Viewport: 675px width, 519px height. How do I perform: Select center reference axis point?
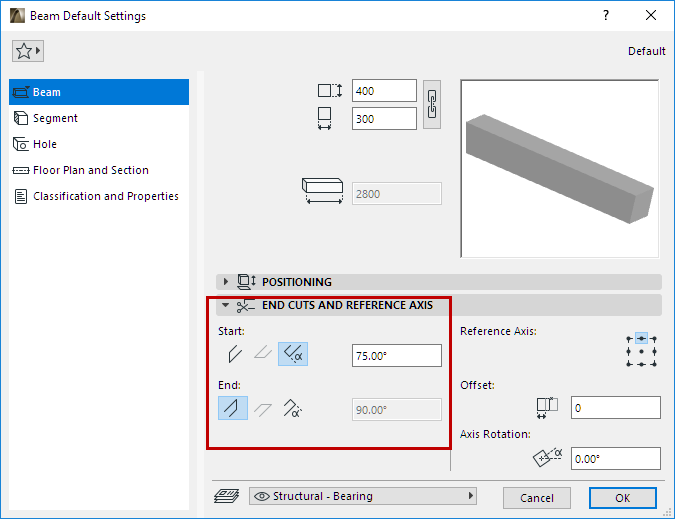click(641, 352)
